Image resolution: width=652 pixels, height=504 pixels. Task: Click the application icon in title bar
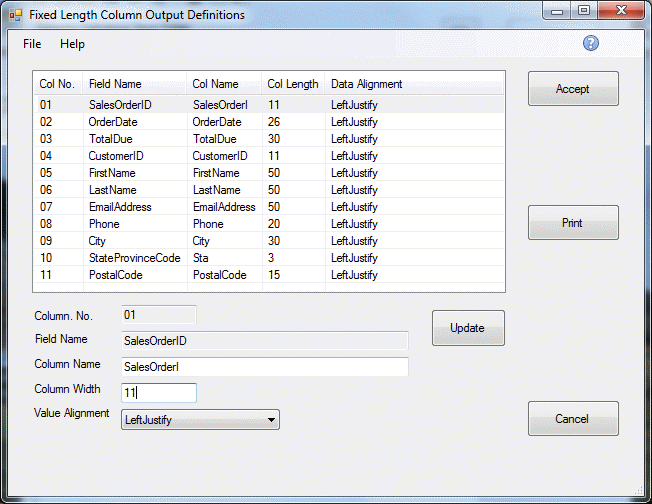coord(15,15)
